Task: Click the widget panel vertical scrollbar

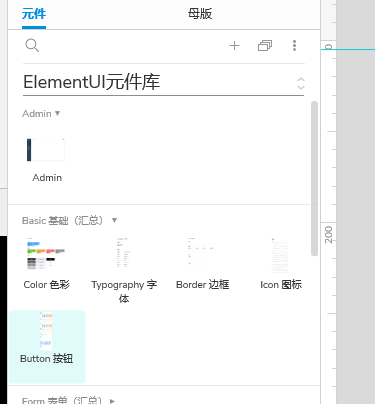Action: click(314, 179)
